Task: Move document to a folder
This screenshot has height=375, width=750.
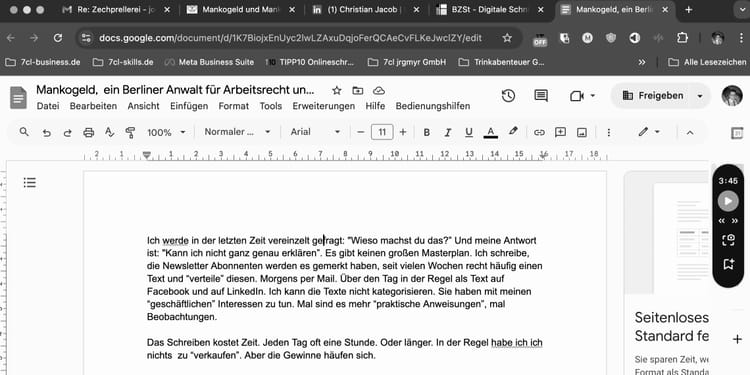Action: [x=358, y=90]
